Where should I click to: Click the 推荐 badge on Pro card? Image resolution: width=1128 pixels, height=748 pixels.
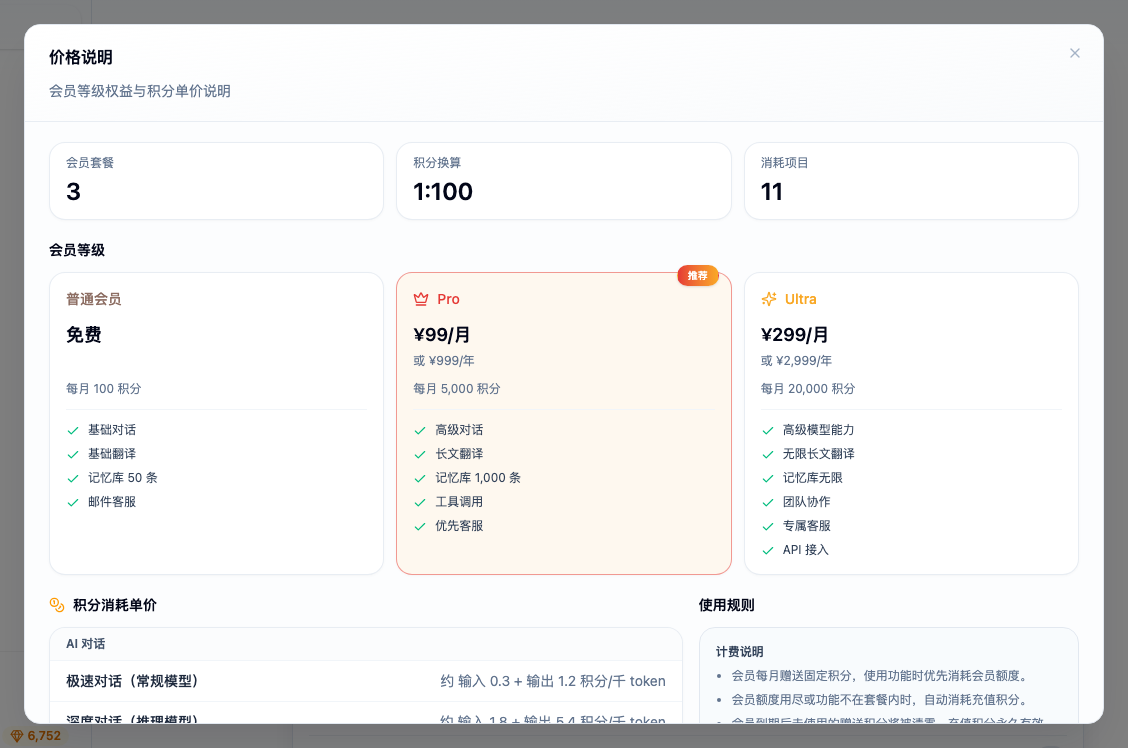point(698,275)
